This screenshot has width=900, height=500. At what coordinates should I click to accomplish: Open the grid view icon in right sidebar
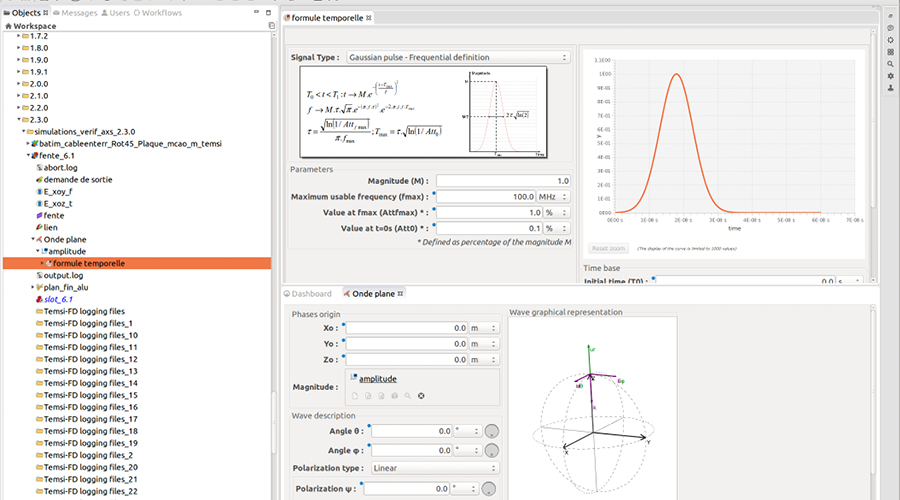point(891,52)
